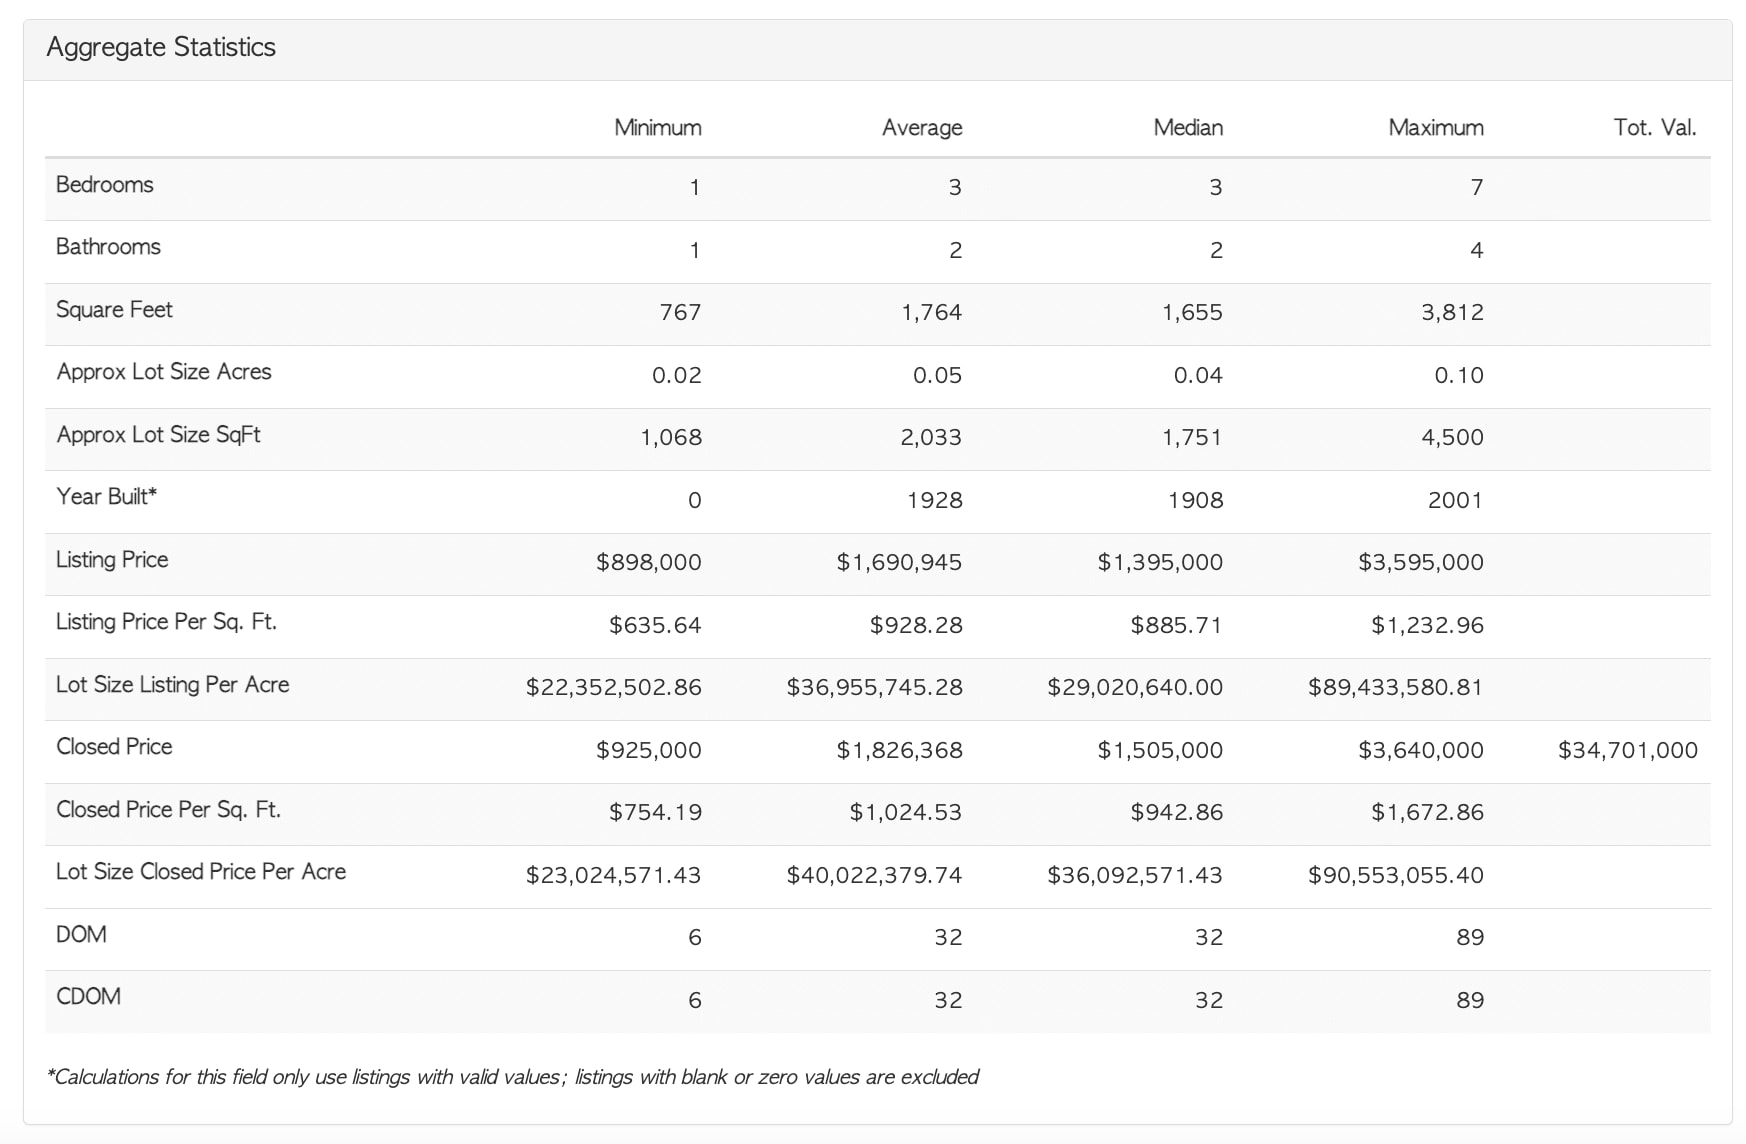Click the Square Feet row label
The width and height of the screenshot is (1746, 1144).
pos(114,310)
